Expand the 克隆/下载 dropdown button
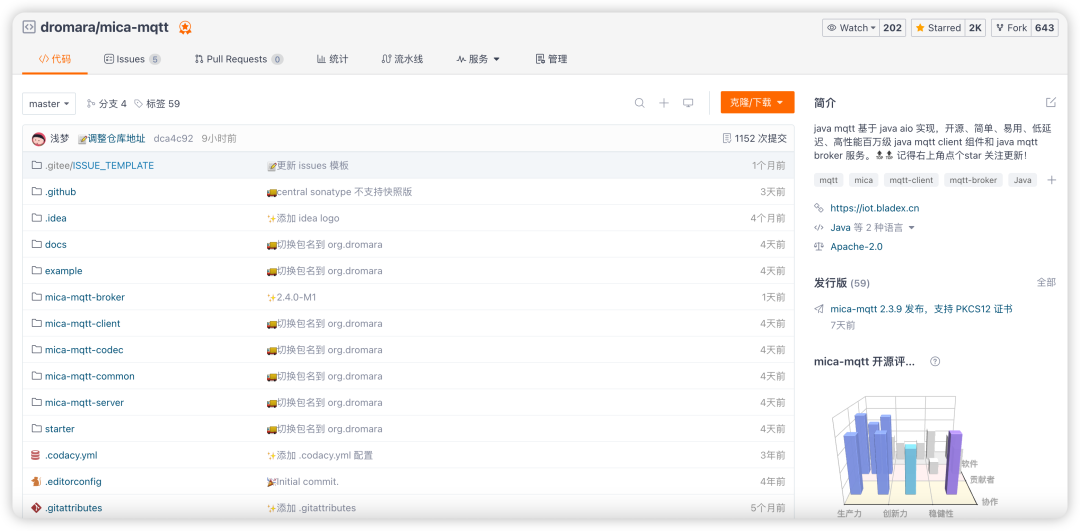The width and height of the screenshot is (1080, 531). (x=757, y=103)
